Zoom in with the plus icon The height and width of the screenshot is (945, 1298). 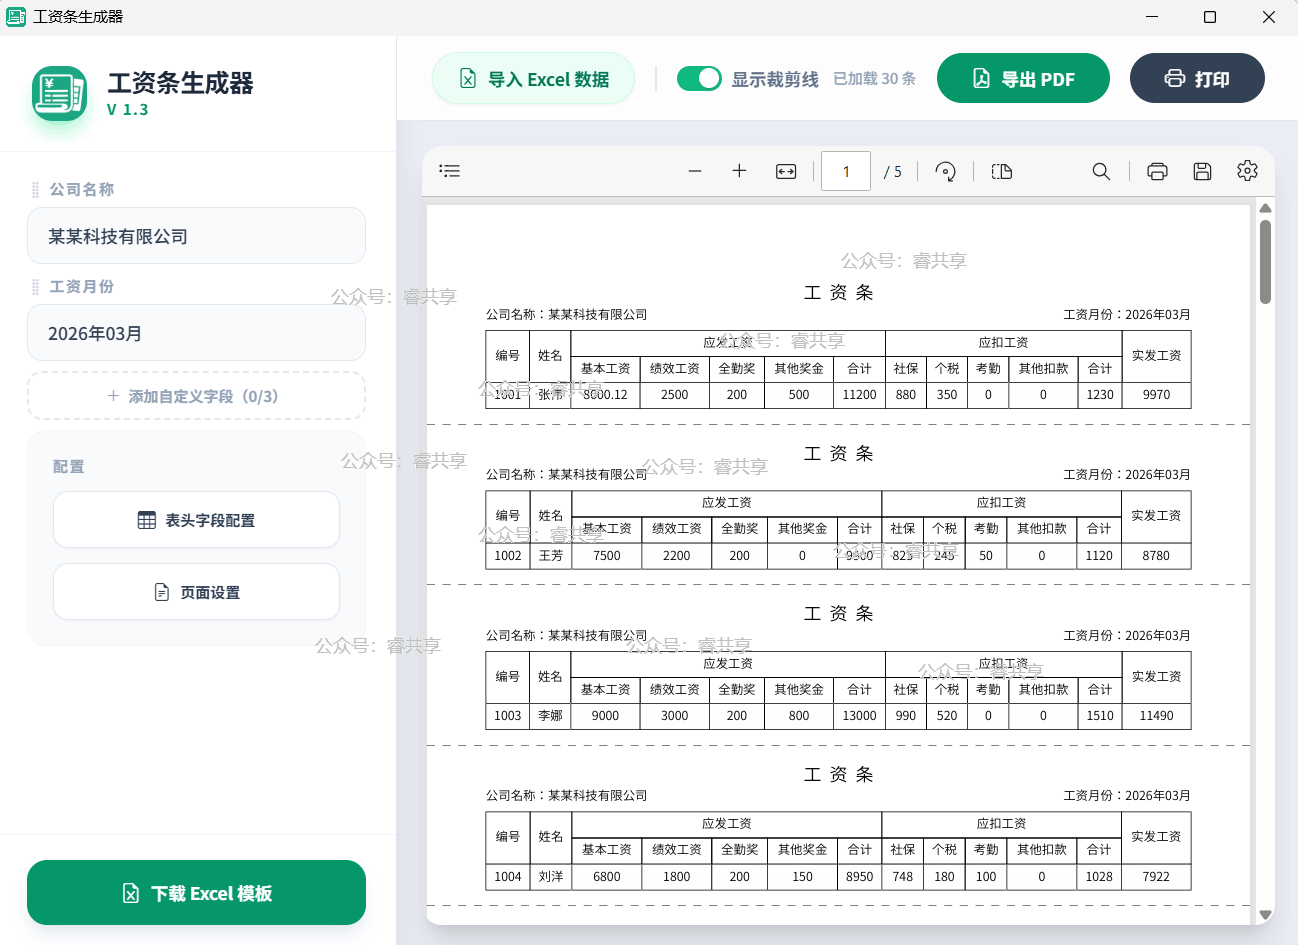(739, 171)
